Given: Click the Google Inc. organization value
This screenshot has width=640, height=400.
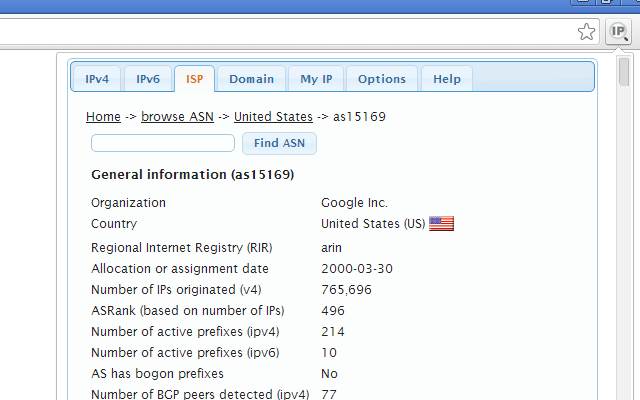Looking at the screenshot, I should pos(354,203).
